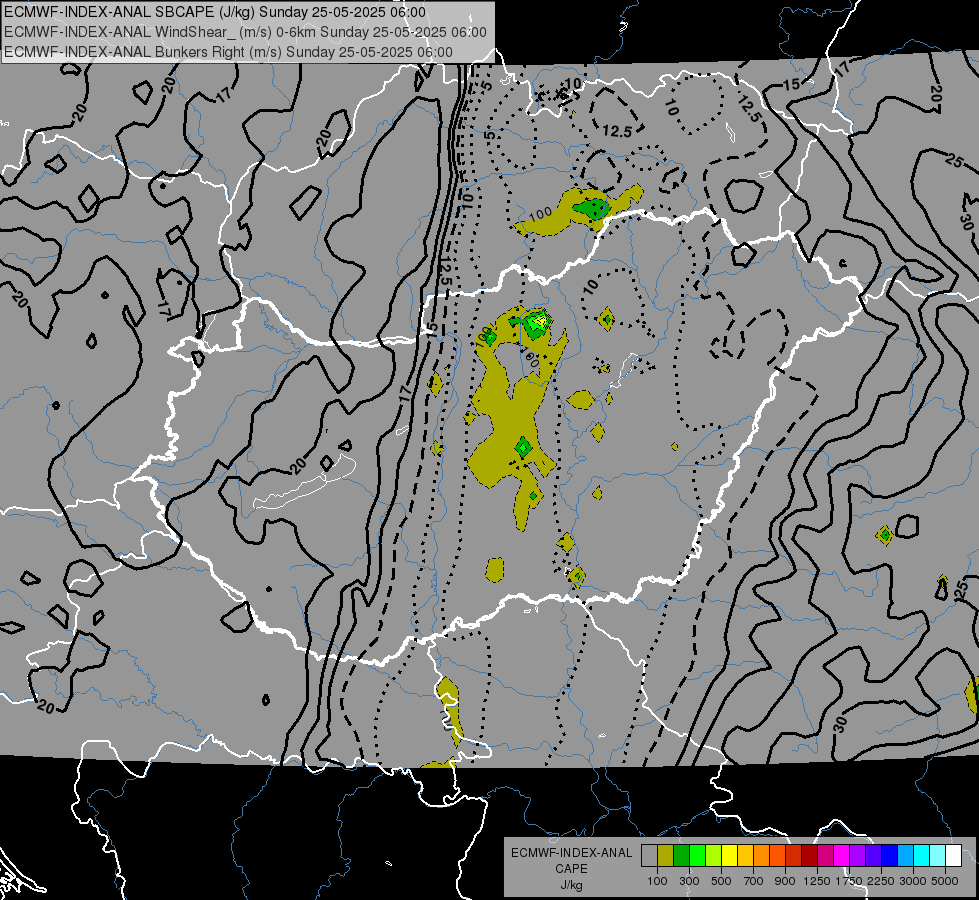Click the Bunkers Right title line
Image resolution: width=979 pixels, height=900 pixels.
point(228,52)
